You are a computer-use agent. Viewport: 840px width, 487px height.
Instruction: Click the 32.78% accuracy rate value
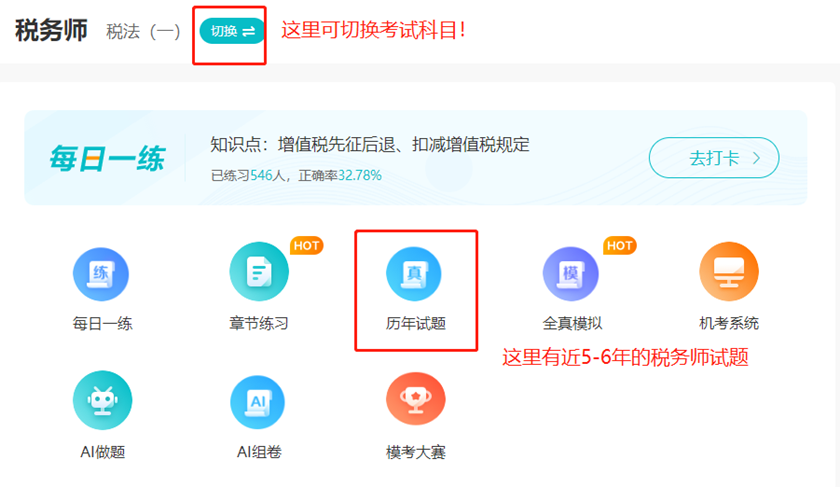click(359, 176)
